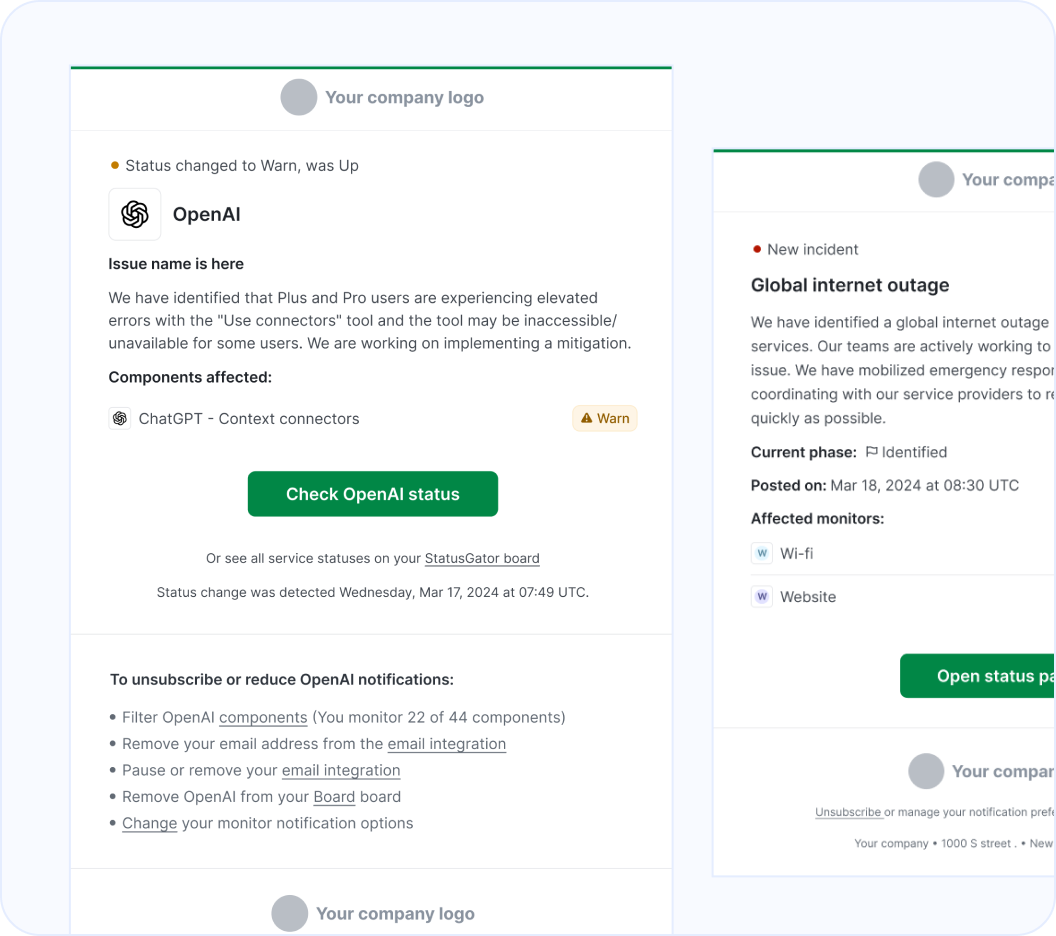
Task: Click the Pause or remove email integration link
Action: point(341,770)
